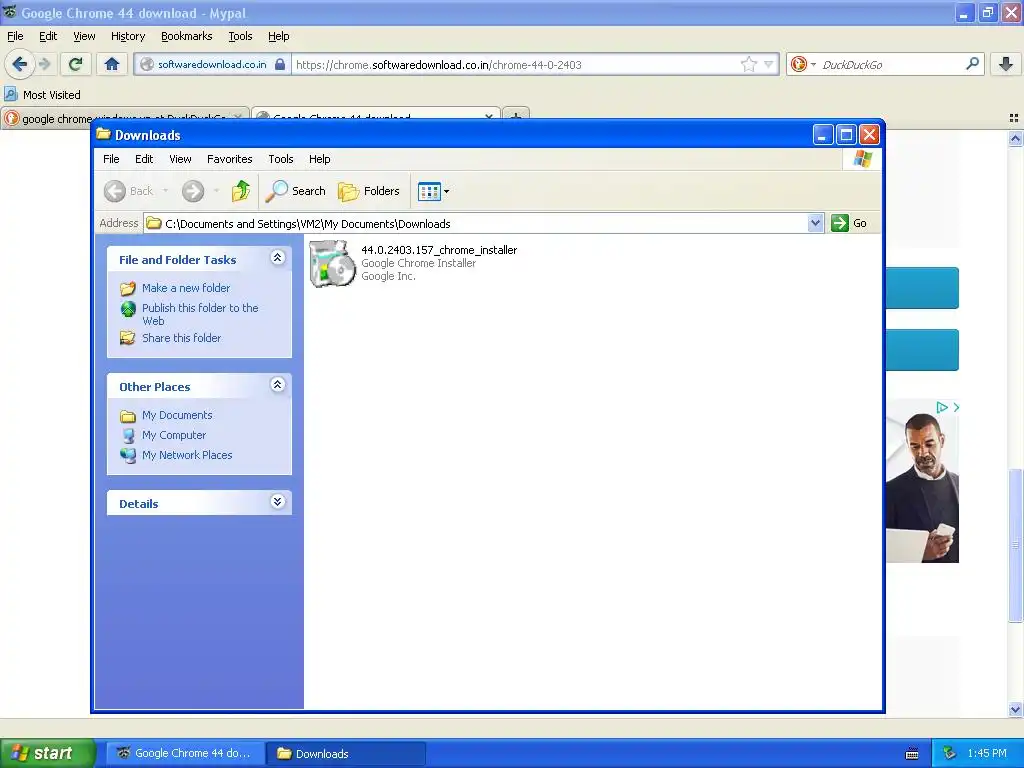
Task: Open the Explorer Search pane
Action: point(295,191)
